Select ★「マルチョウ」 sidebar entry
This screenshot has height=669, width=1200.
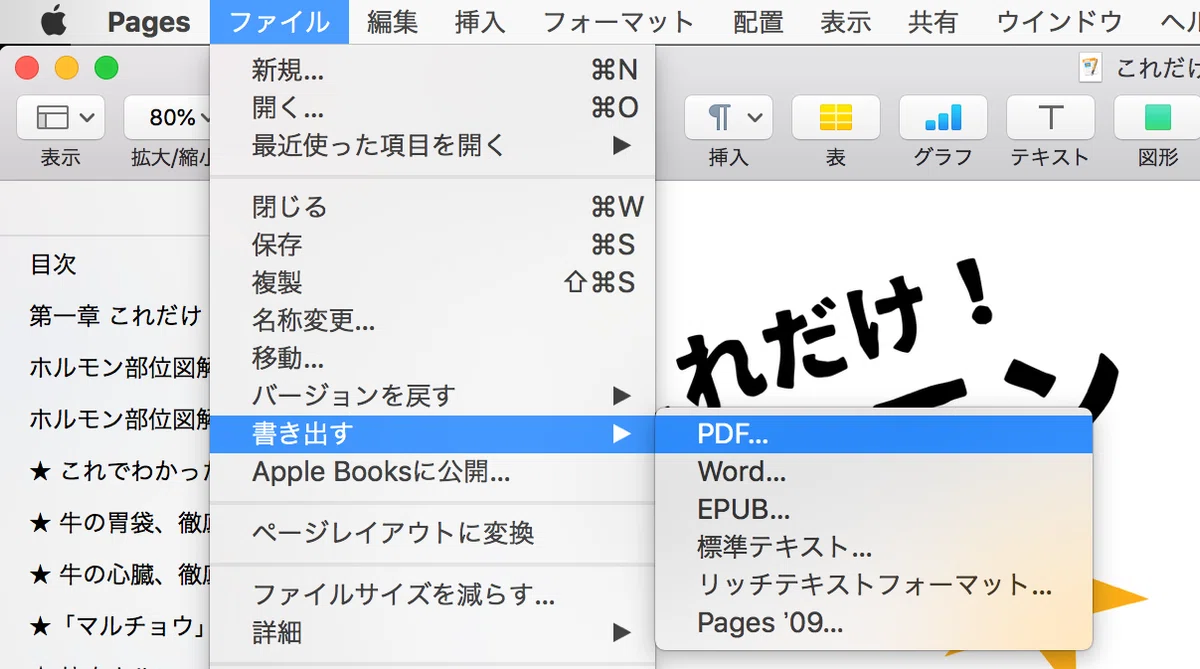click(x=119, y=627)
